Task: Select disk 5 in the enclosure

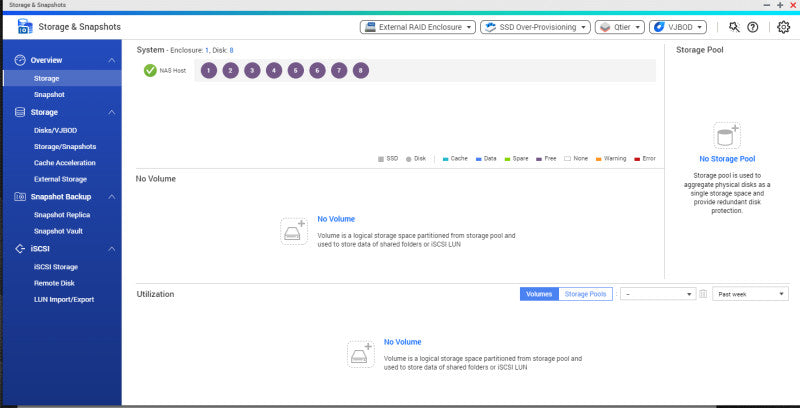Action: coord(295,70)
